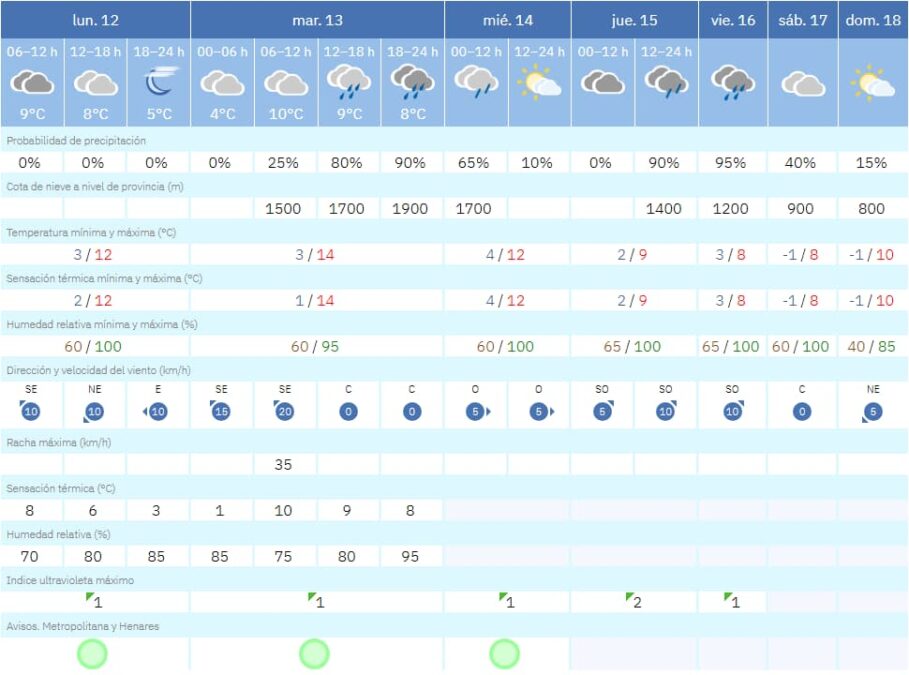Click the rain cloud icon for Tuesday 12-18h

347,82
